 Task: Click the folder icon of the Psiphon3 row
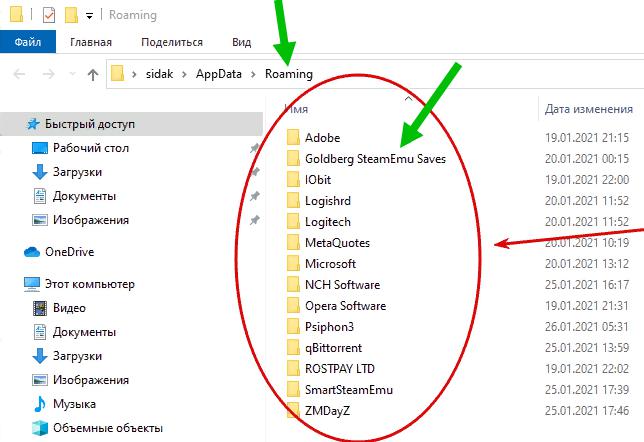pos(293,327)
